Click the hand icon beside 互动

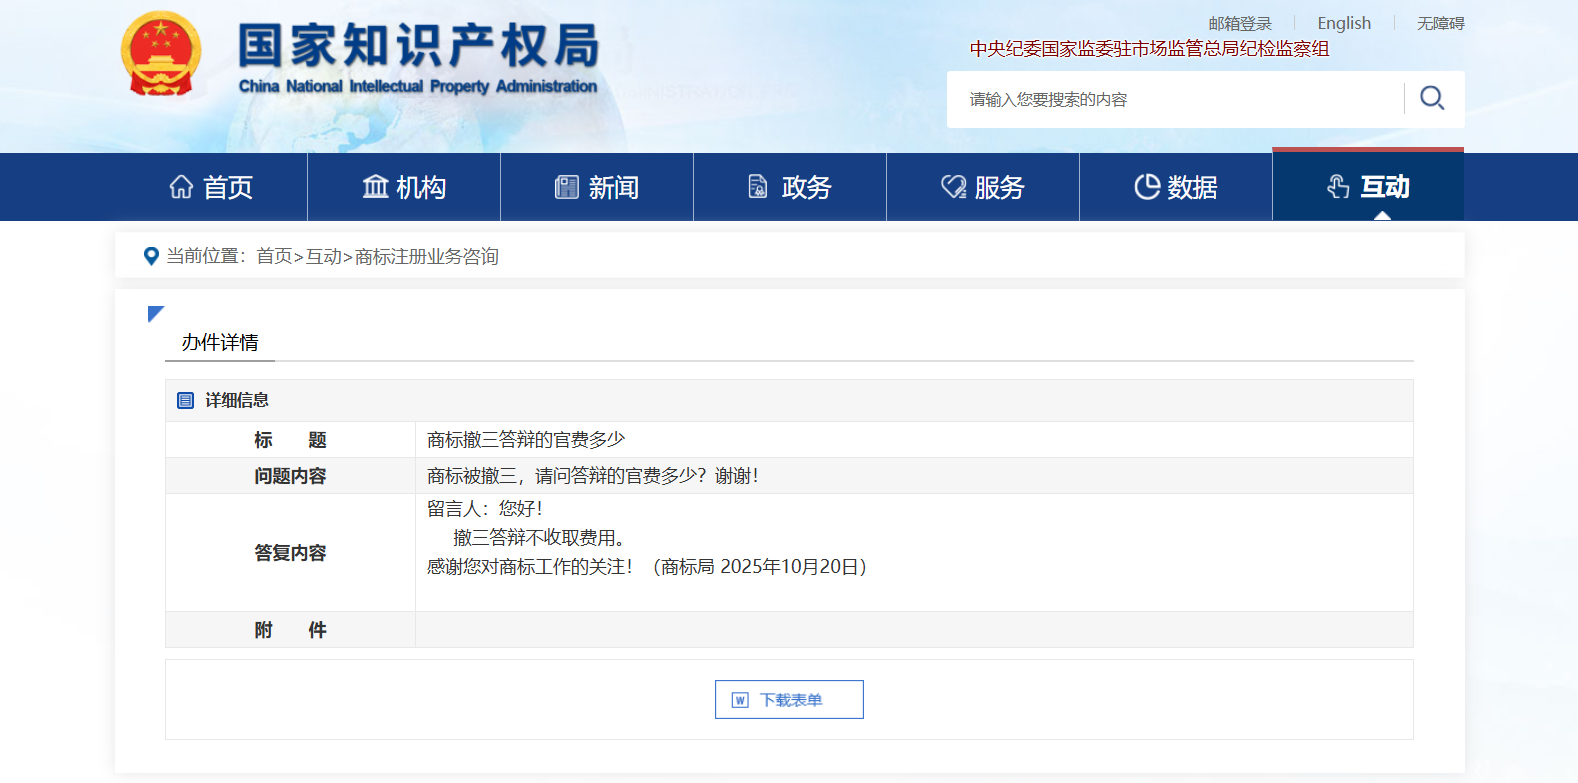click(1338, 187)
